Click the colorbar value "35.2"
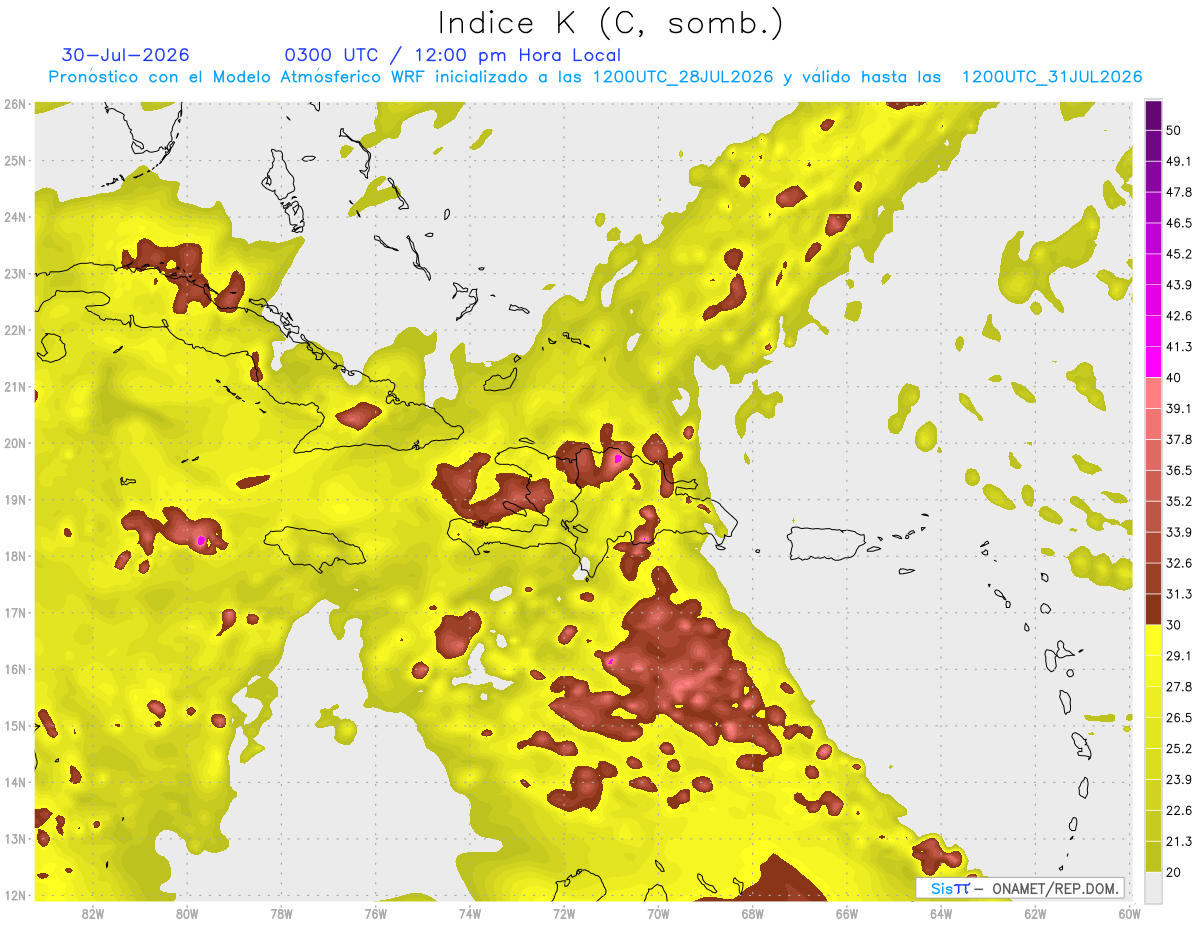Image resolution: width=1200 pixels, height=927 pixels. pos(1179,501)
